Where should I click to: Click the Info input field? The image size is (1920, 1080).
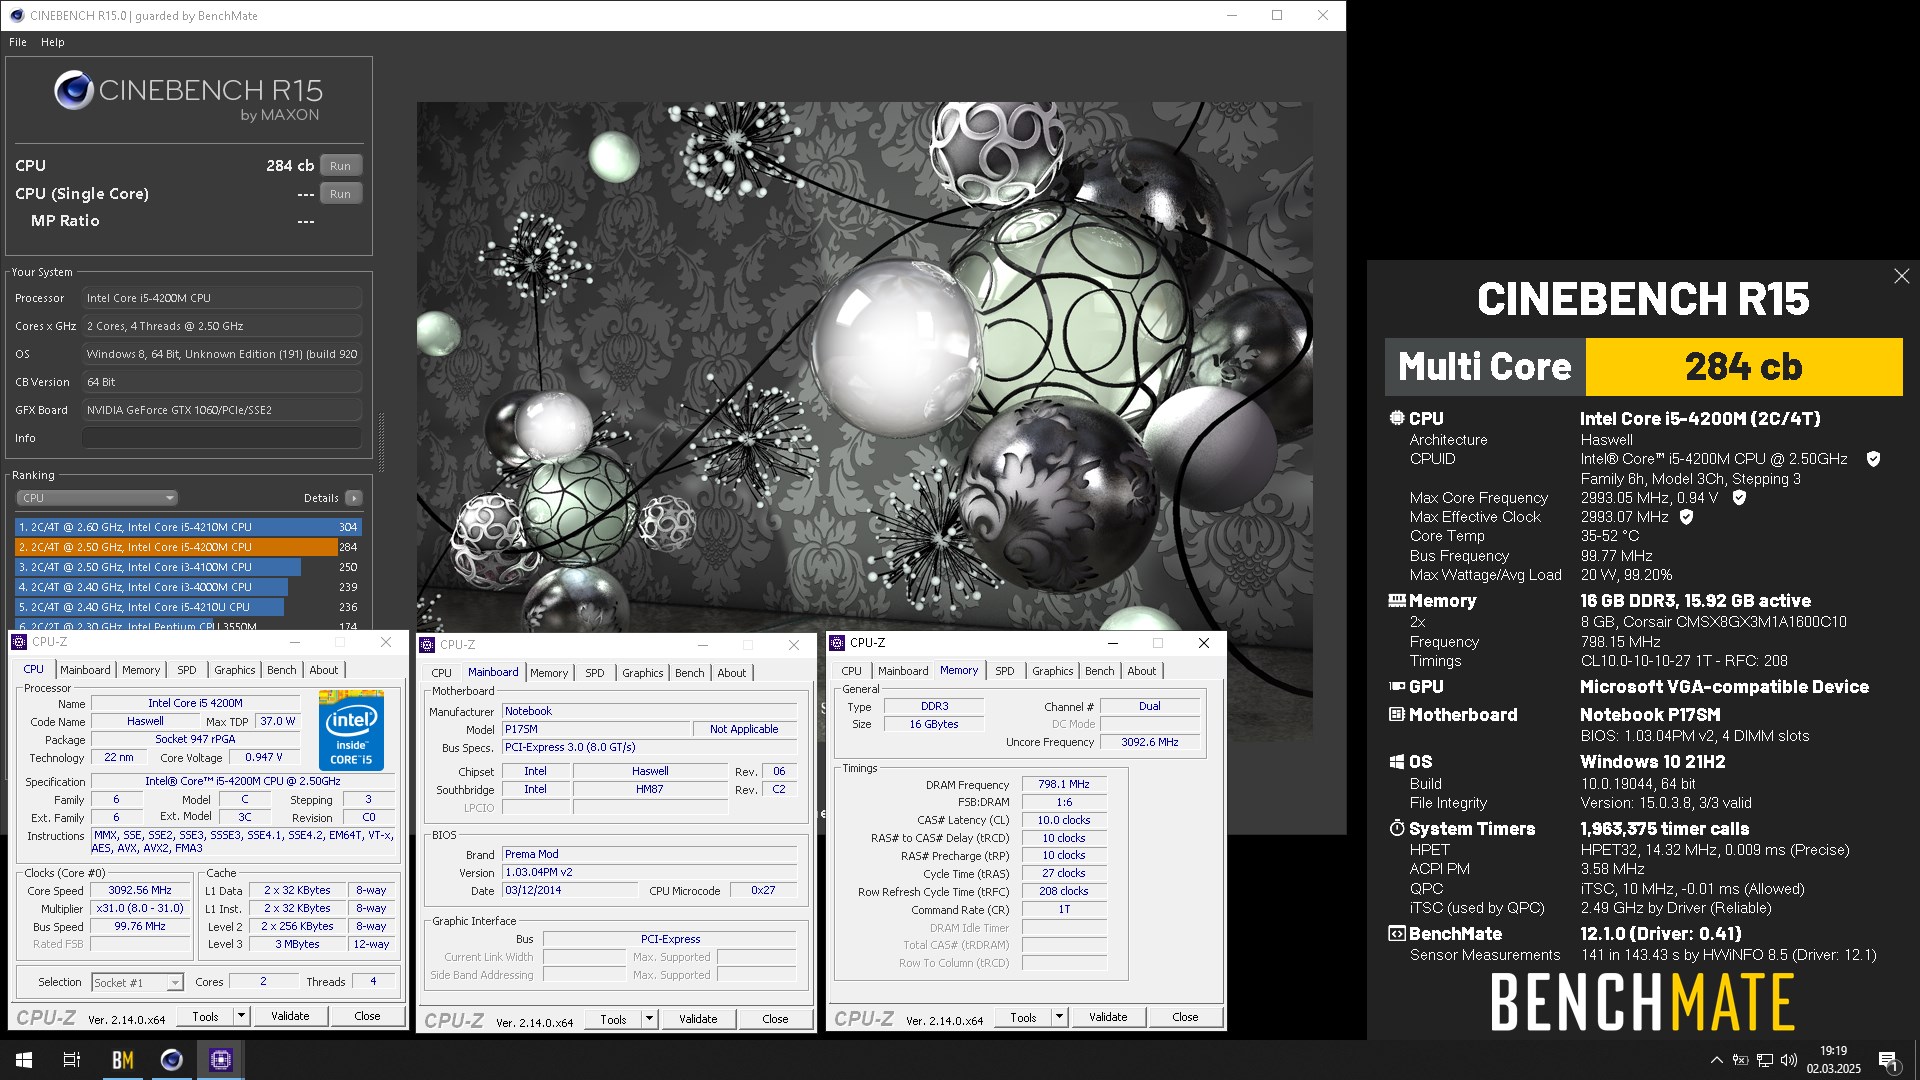pyautogui.click(x=222, y=438)
